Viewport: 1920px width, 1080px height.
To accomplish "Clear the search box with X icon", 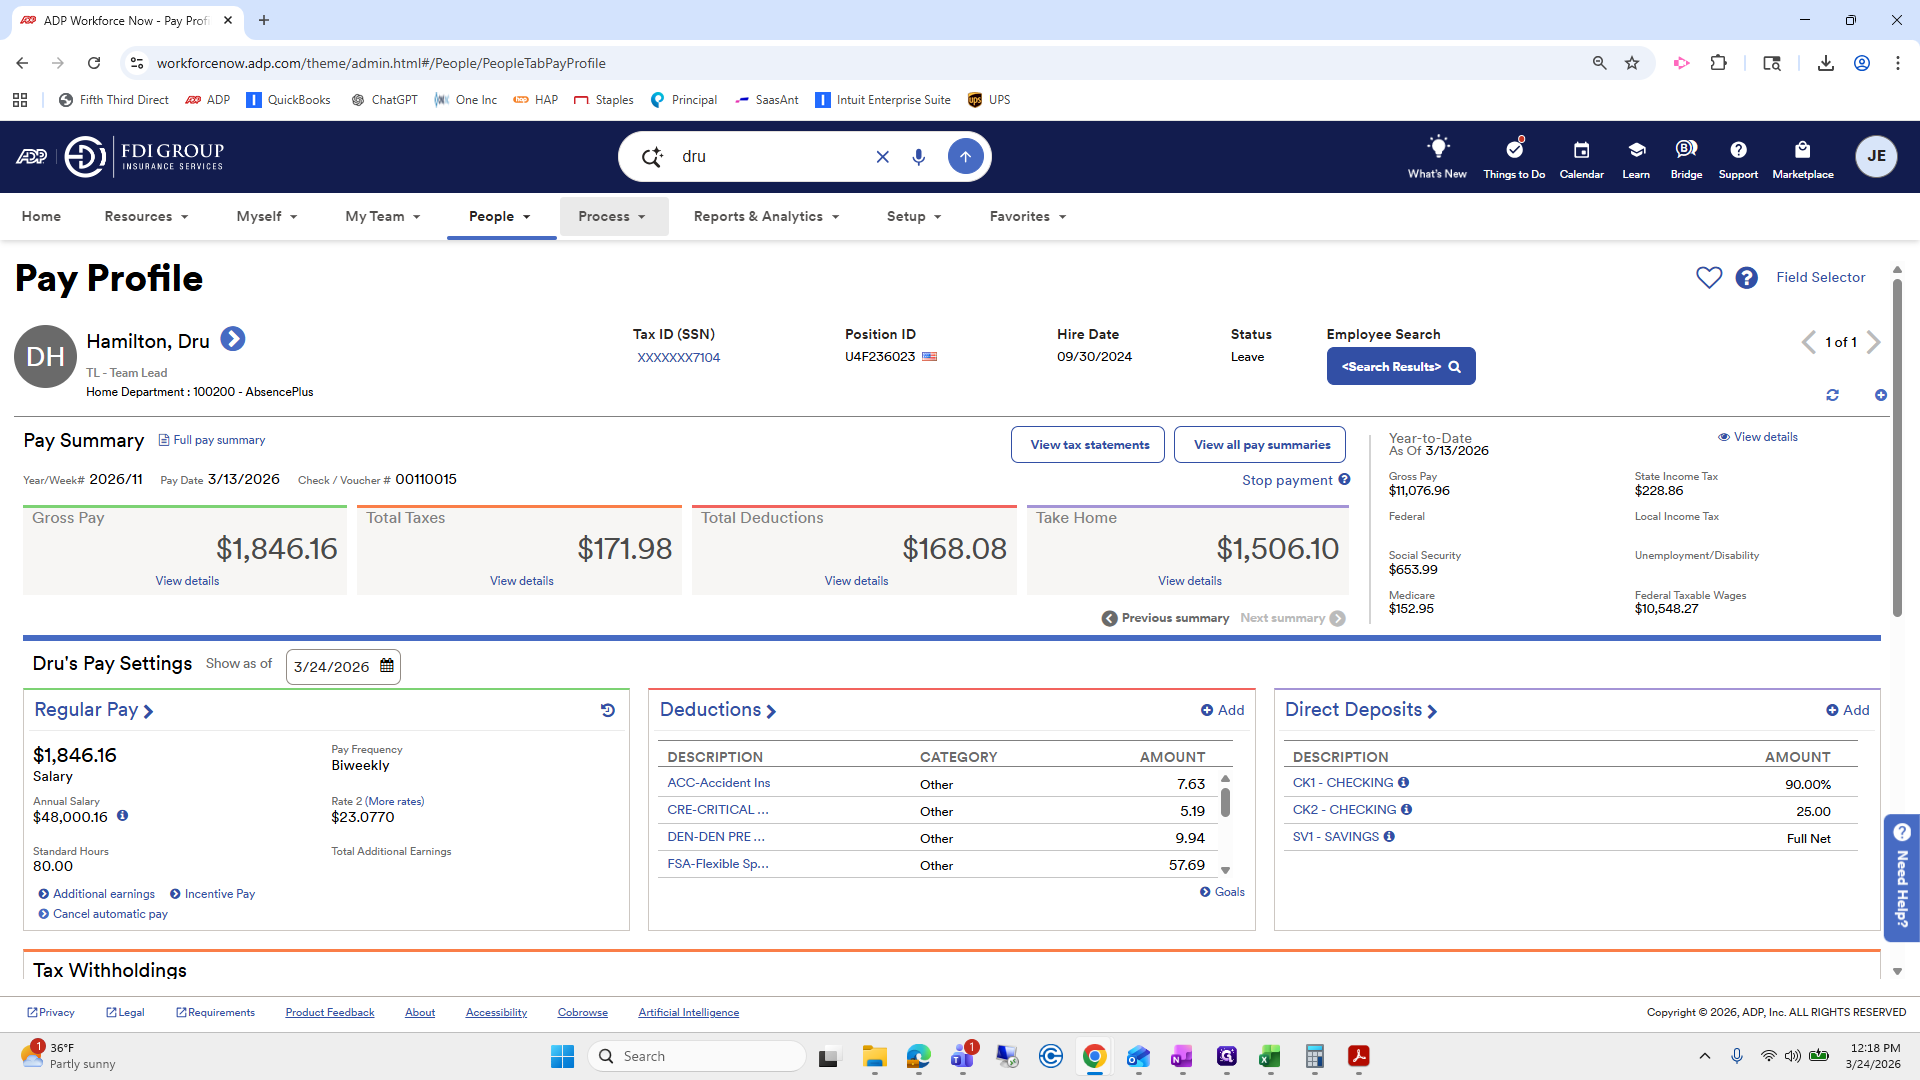I will click(x=882, y=157).
